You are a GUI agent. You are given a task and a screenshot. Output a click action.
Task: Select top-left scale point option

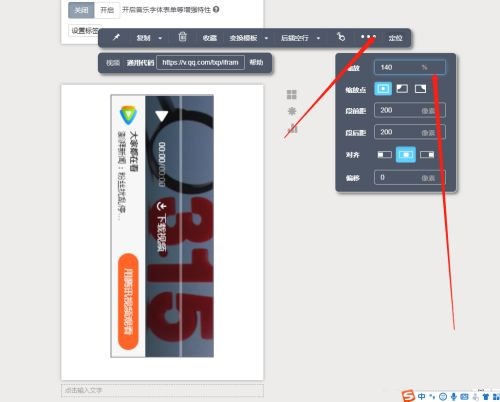402,89
